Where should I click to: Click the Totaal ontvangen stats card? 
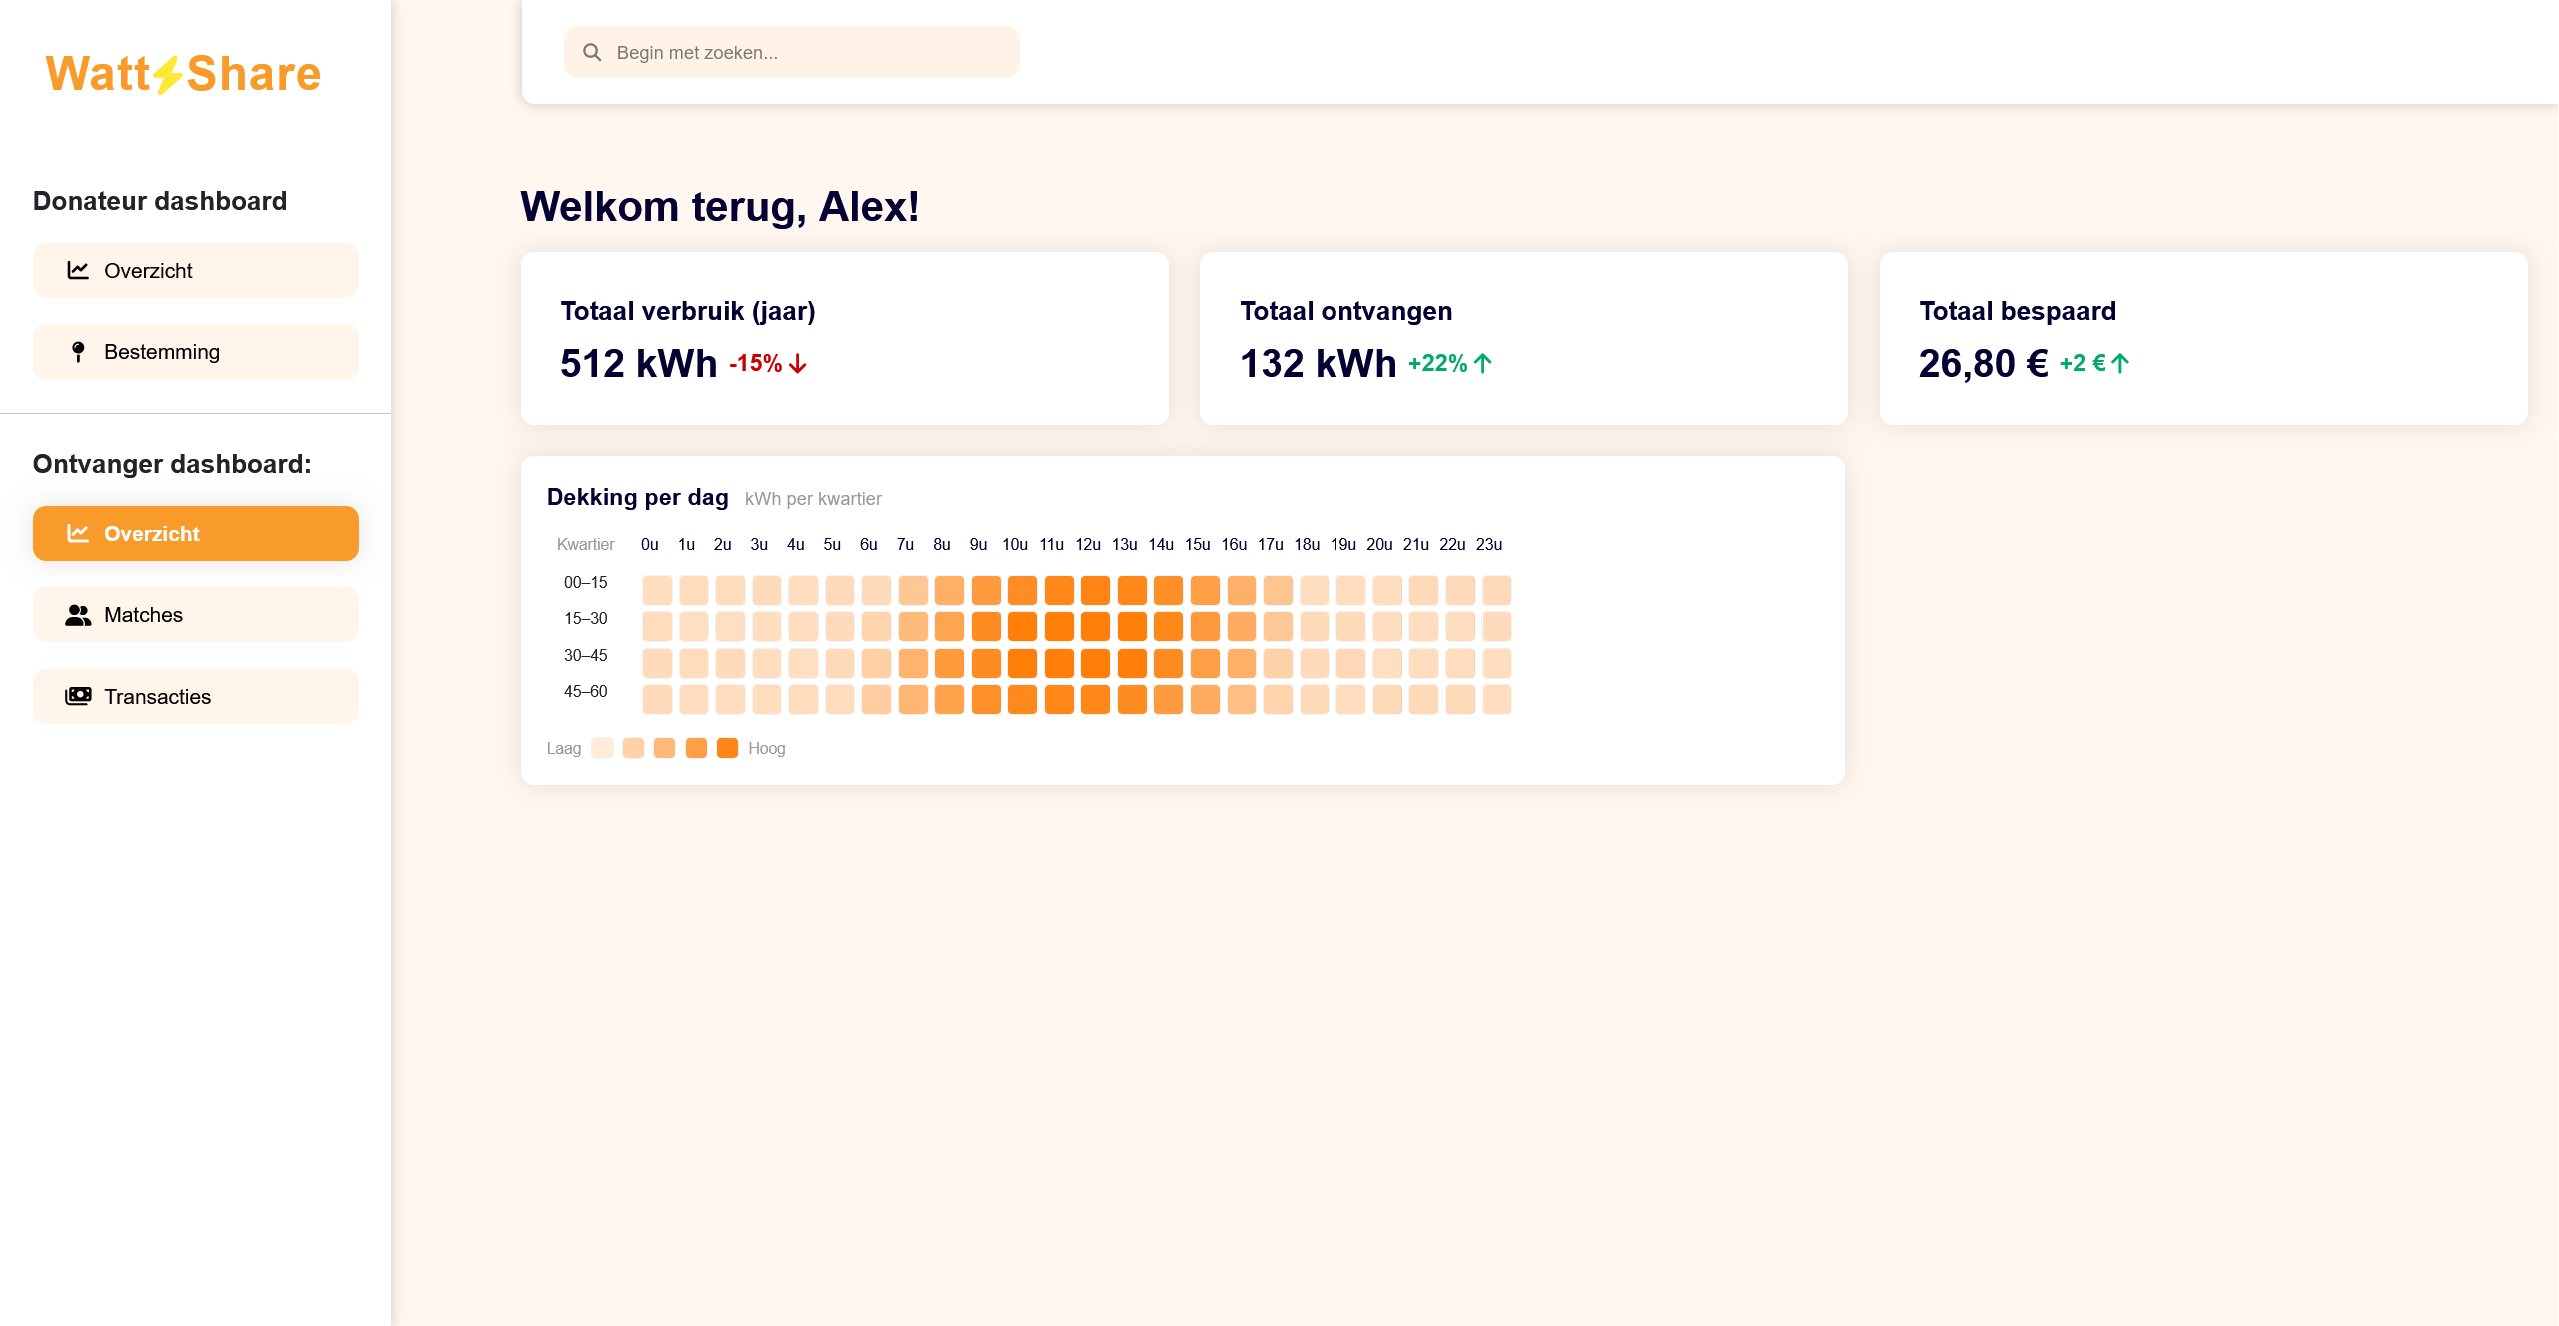point(1523,338)
